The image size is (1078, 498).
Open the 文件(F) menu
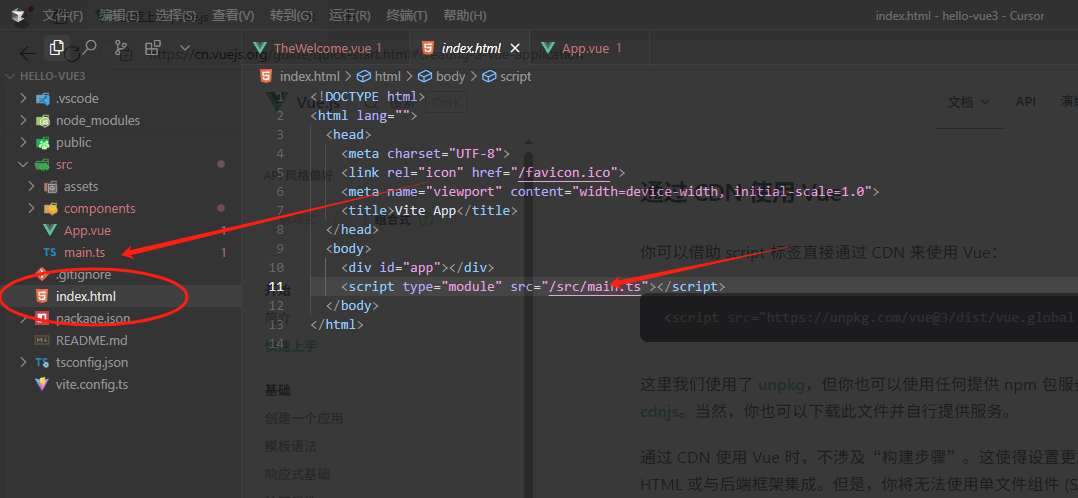click(x=63, y=15)
